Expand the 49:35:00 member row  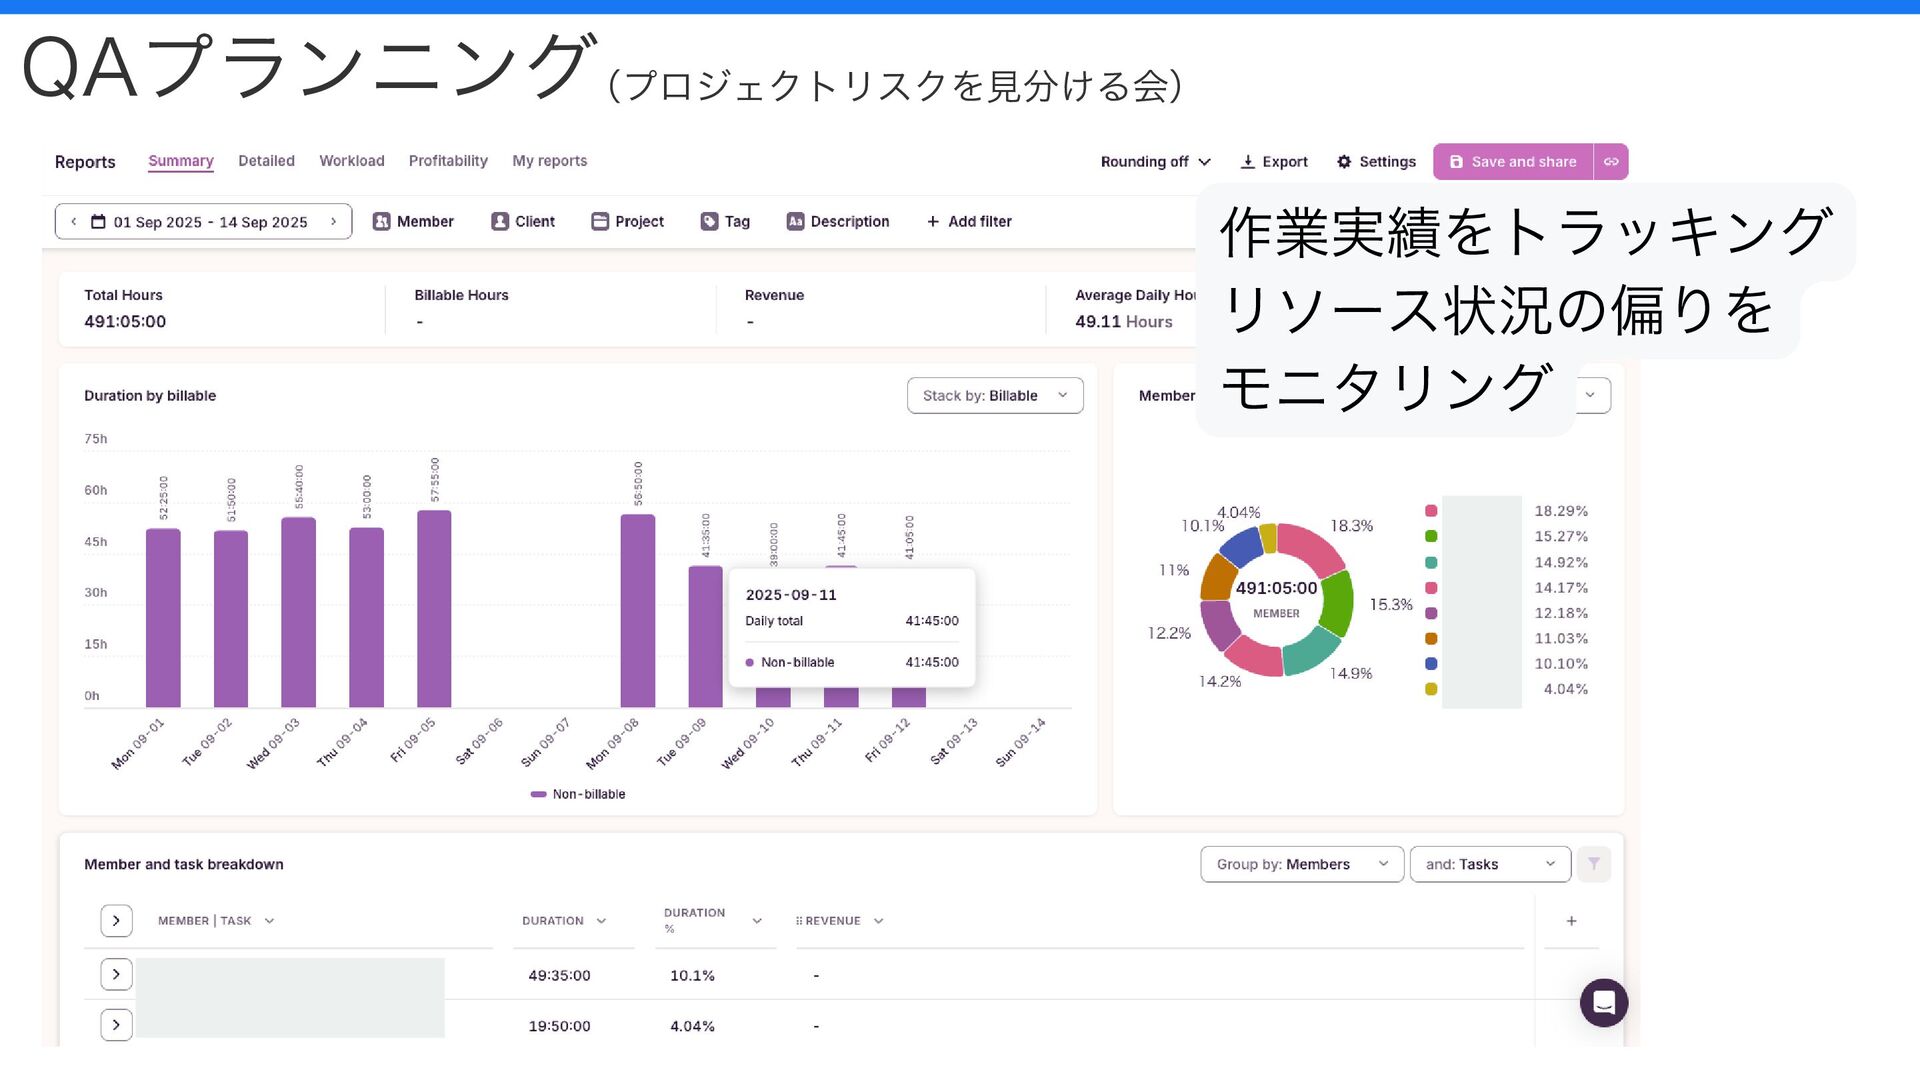(116, 975)
